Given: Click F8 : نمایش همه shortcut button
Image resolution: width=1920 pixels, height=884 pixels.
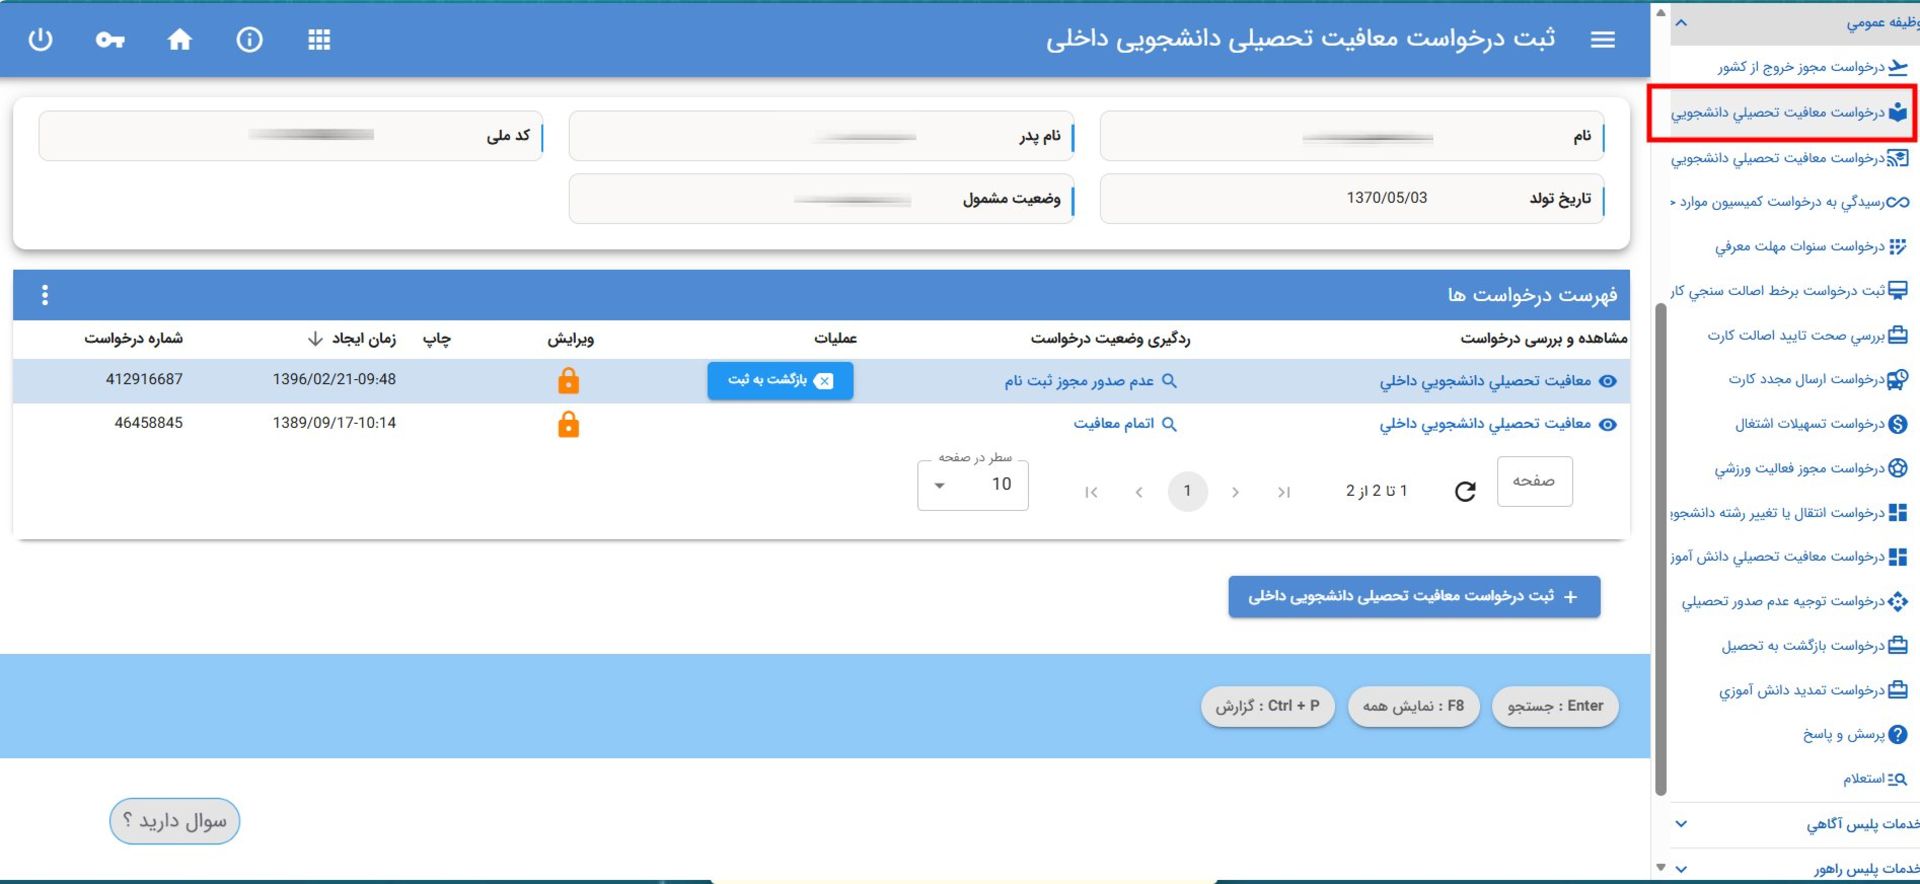Looking at the screenshot, I should [1413, 707].
